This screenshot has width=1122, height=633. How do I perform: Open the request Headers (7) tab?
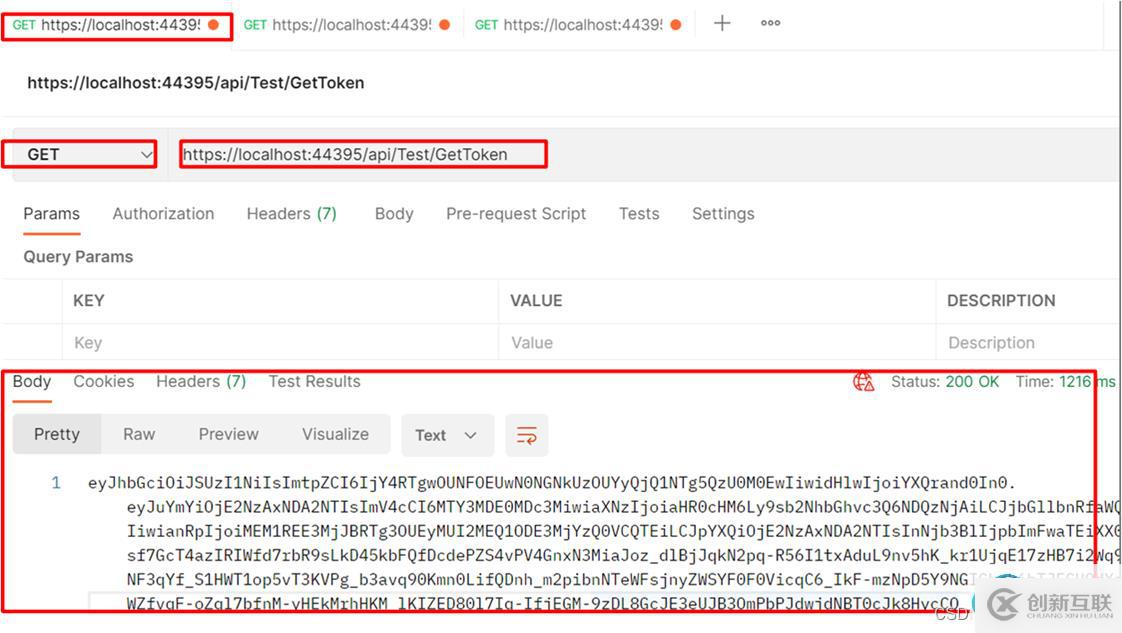coord(291,214)
